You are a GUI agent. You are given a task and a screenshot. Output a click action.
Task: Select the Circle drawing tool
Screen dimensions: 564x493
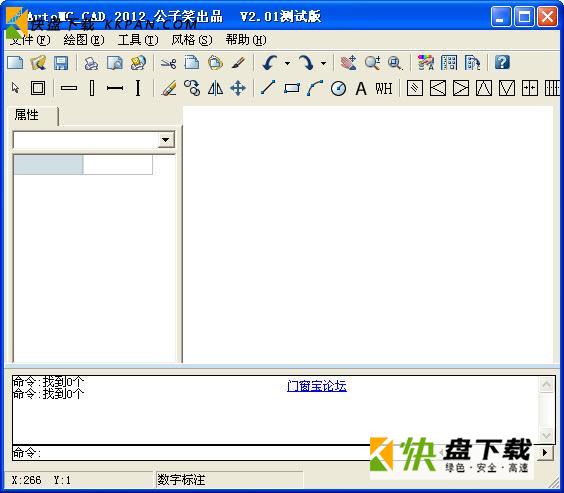pos(338,88)
